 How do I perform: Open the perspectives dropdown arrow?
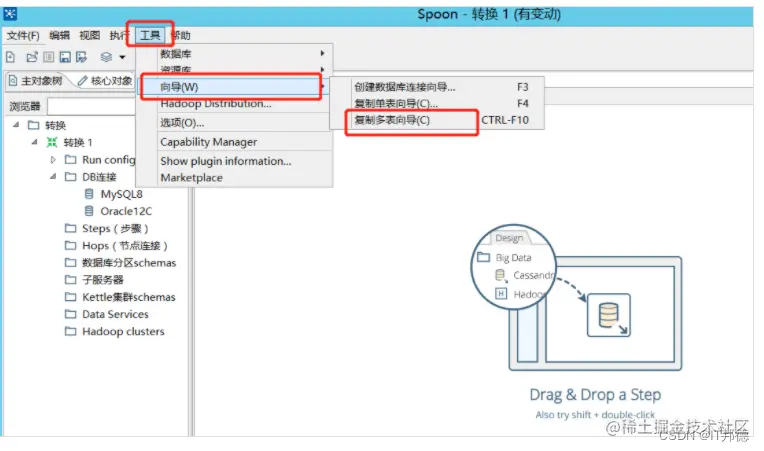click(122, 57)
